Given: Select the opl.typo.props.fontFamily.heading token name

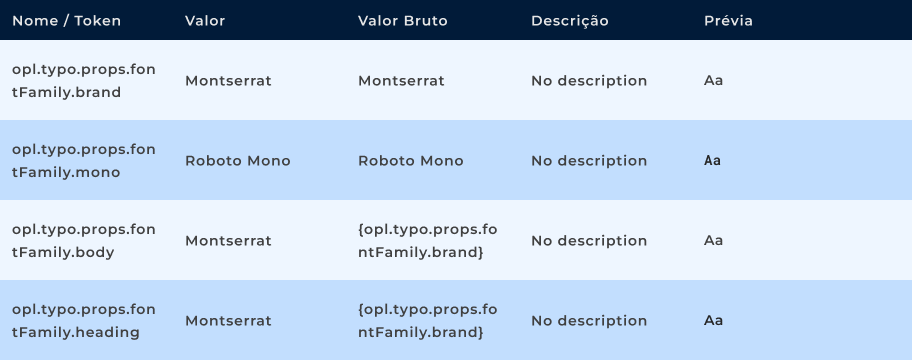Looking at the screenshot, I should pyautogui.click(x=84, y=320).
